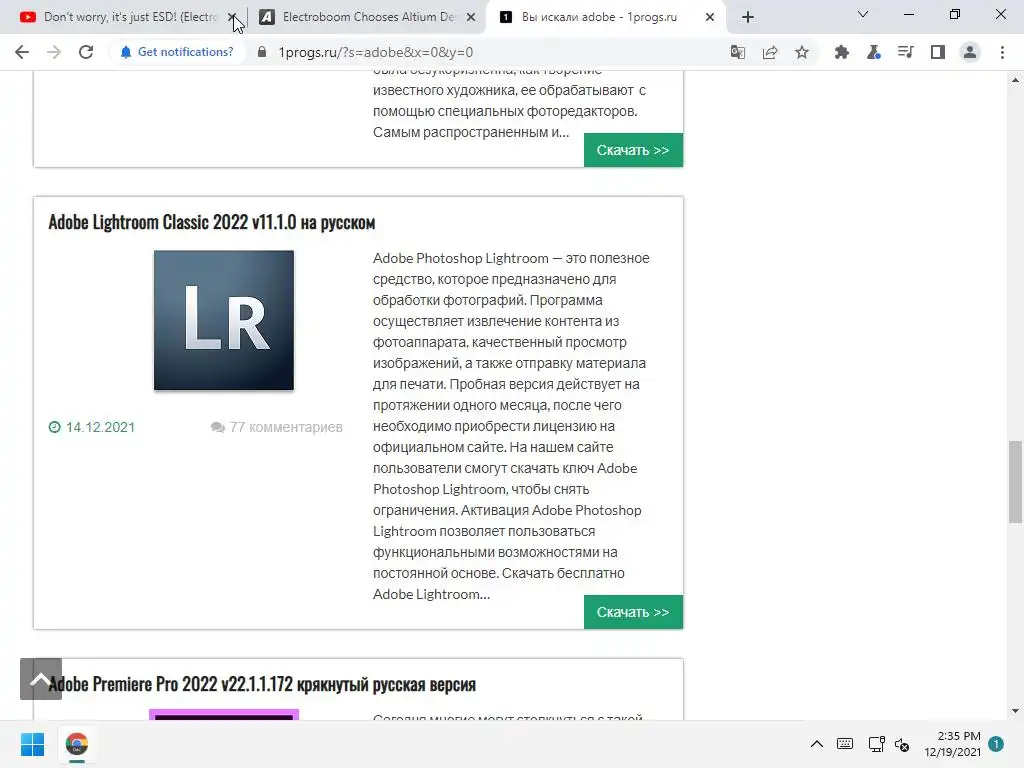Image resolution: width=1024 pixels, height=768 pixels.
Task: Open notification center badge
Action: point(996,744)
